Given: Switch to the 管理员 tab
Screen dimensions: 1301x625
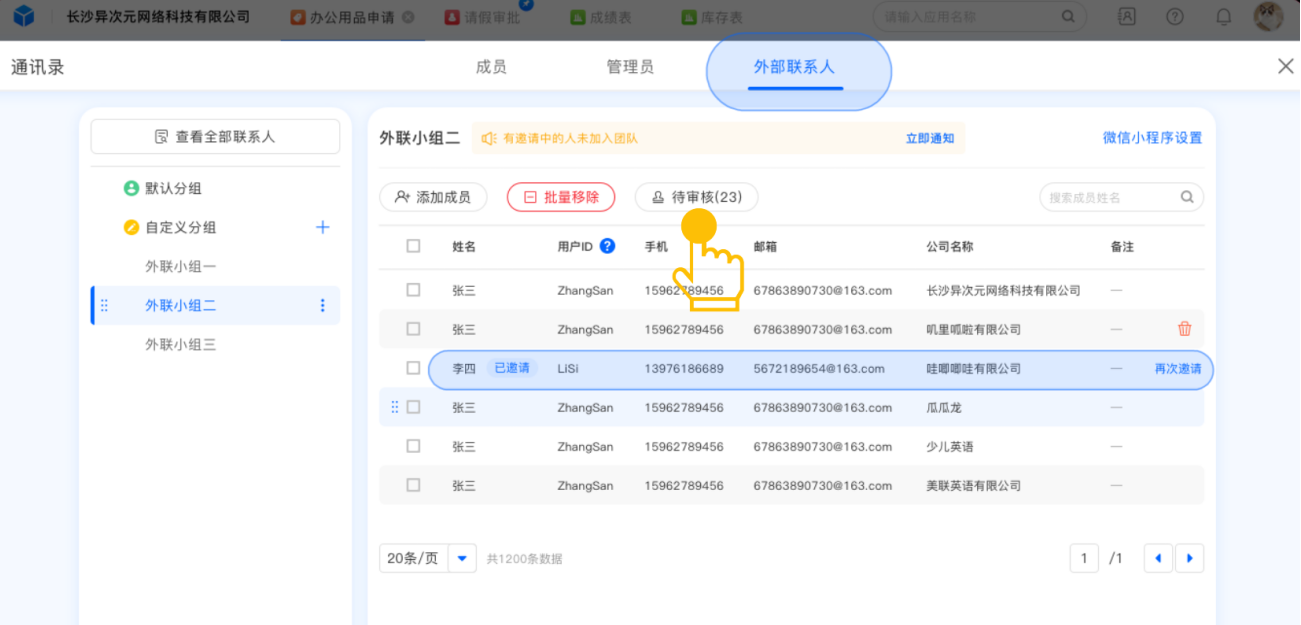Looking at the screenshot, I should (x=630, y=67).
